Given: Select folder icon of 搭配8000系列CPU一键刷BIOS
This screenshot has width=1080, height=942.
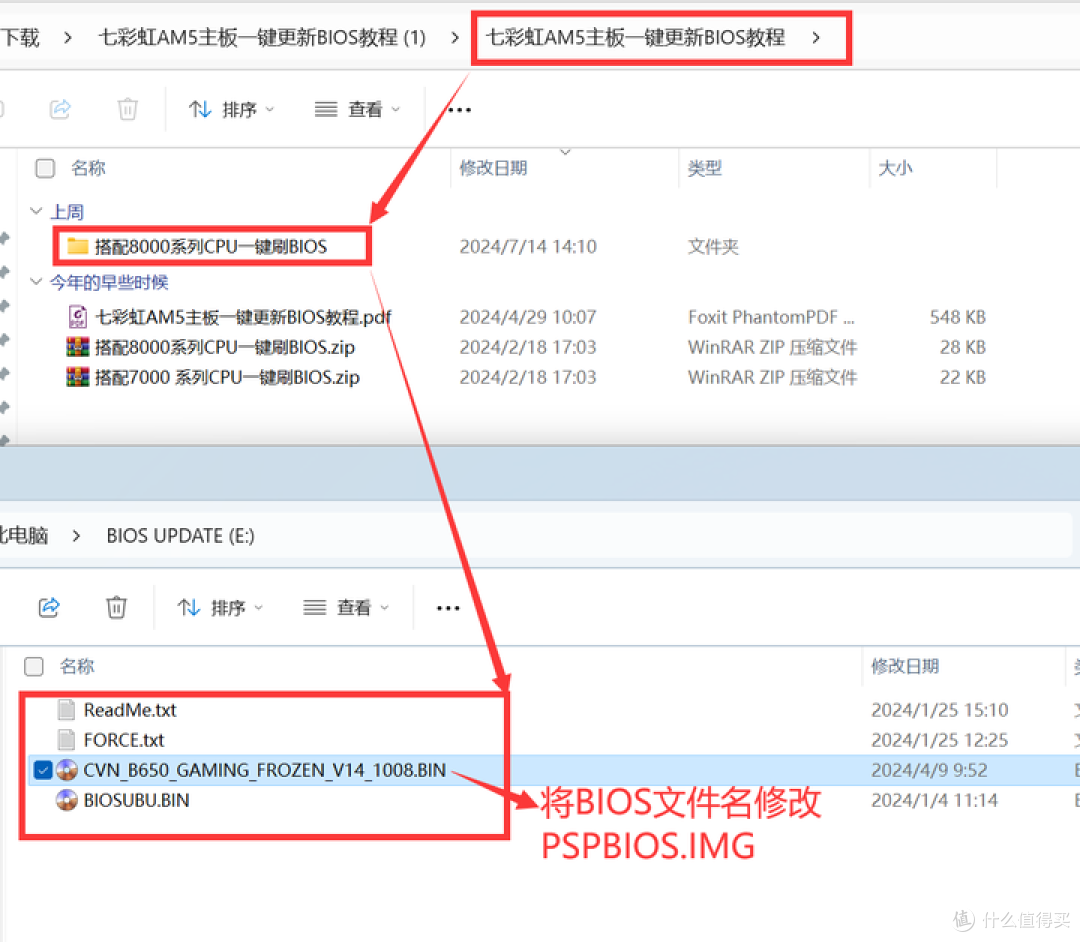Looking at the screenshot, I should pyautogui.click(x=77, y=246).
